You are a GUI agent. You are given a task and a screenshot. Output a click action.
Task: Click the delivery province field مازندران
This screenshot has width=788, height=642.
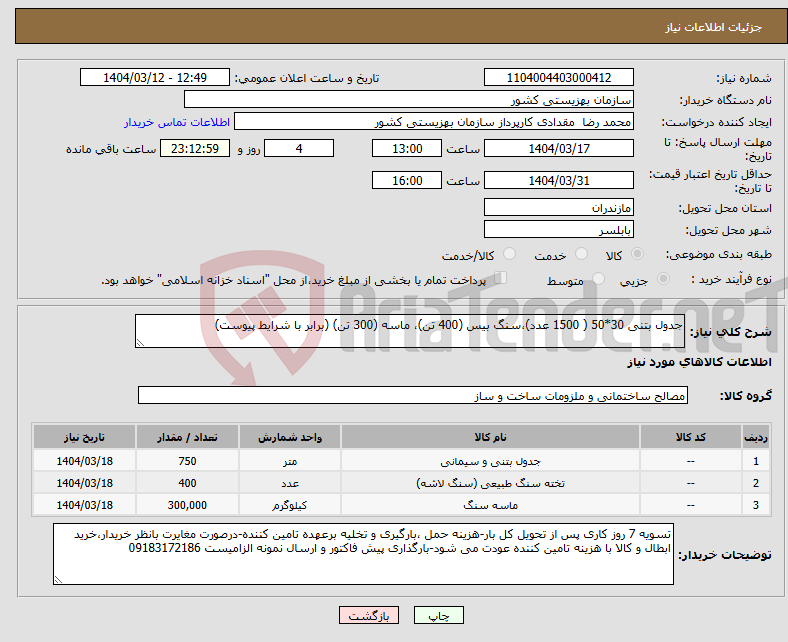[558, 207]
